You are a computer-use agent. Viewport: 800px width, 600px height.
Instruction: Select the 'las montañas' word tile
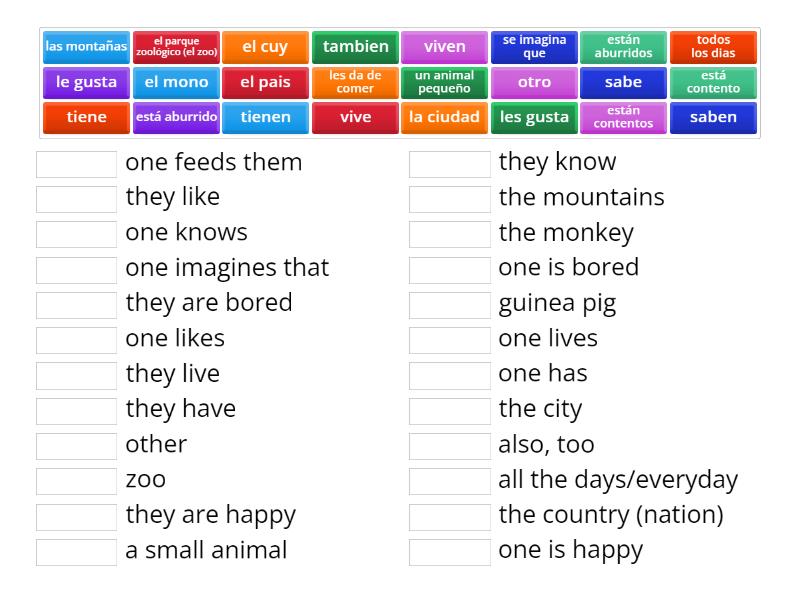point(87,47)
